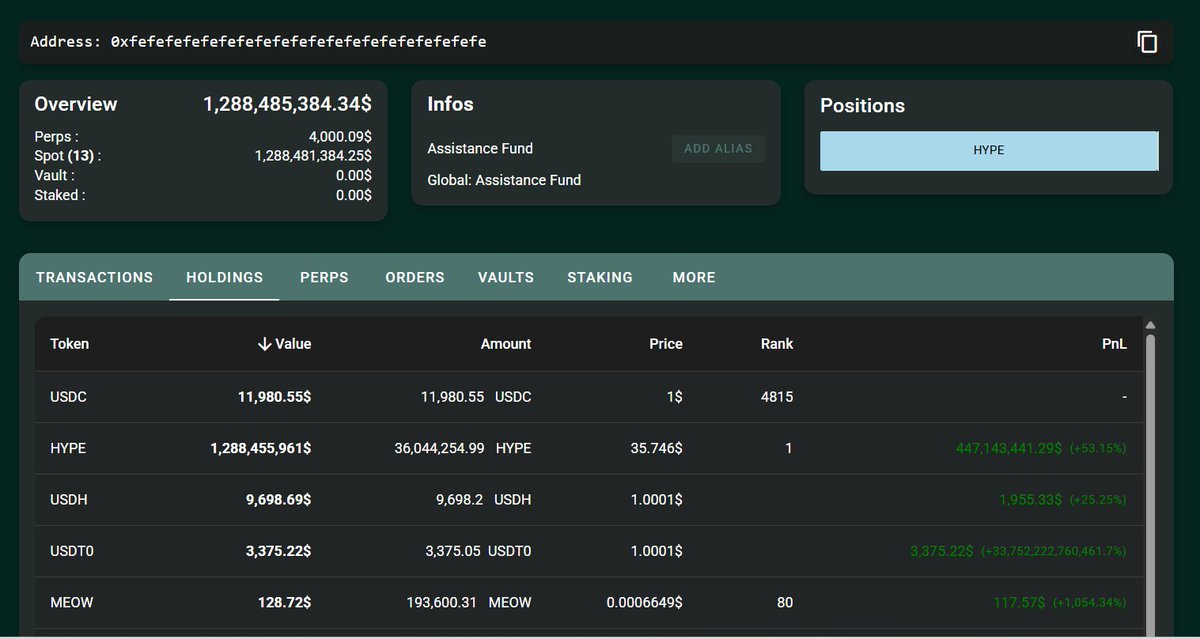Click the MEOW value 128.72$
This screenshot has height=639, width=1200.
(x=287, y=603)
